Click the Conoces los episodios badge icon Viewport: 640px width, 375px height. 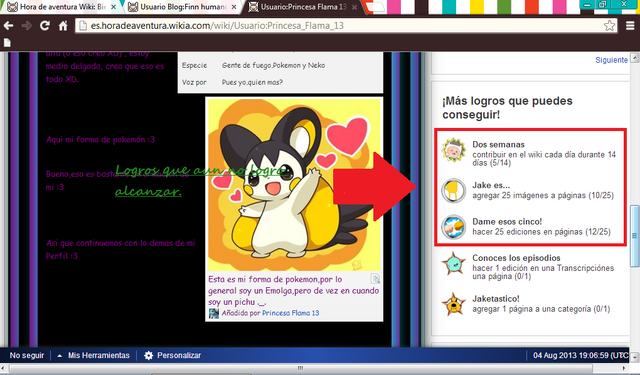click(453, 263)
